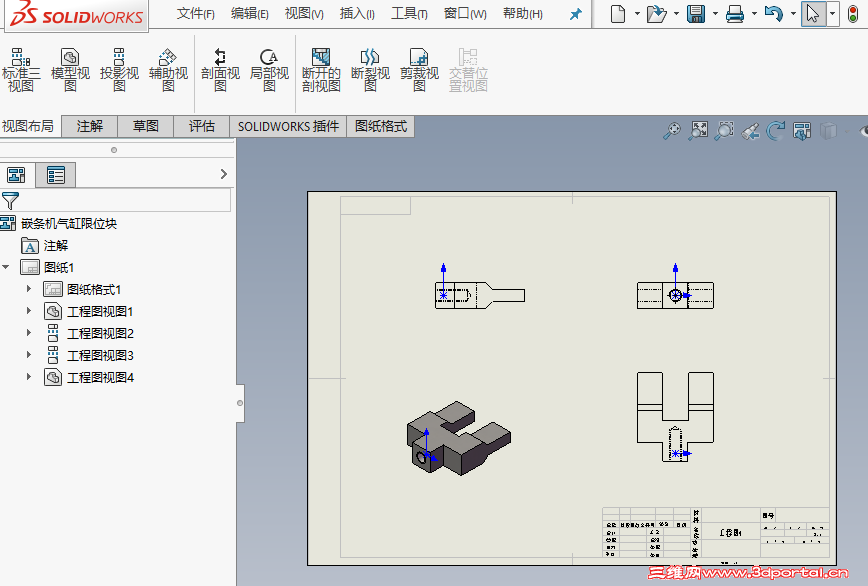Open the PropertyManager tab icon
The width and height of the screenshot is (868, 586).
[56, 175]
